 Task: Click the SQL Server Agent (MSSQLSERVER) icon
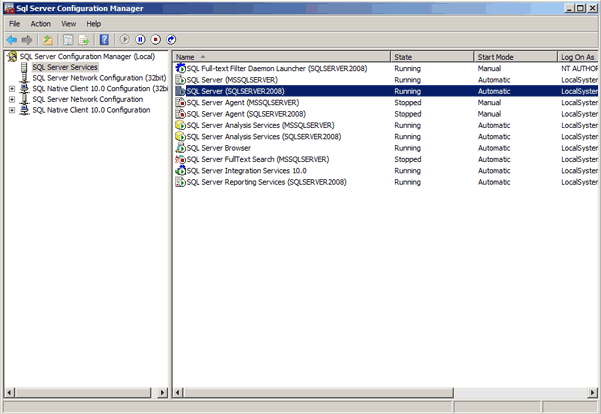181,102
